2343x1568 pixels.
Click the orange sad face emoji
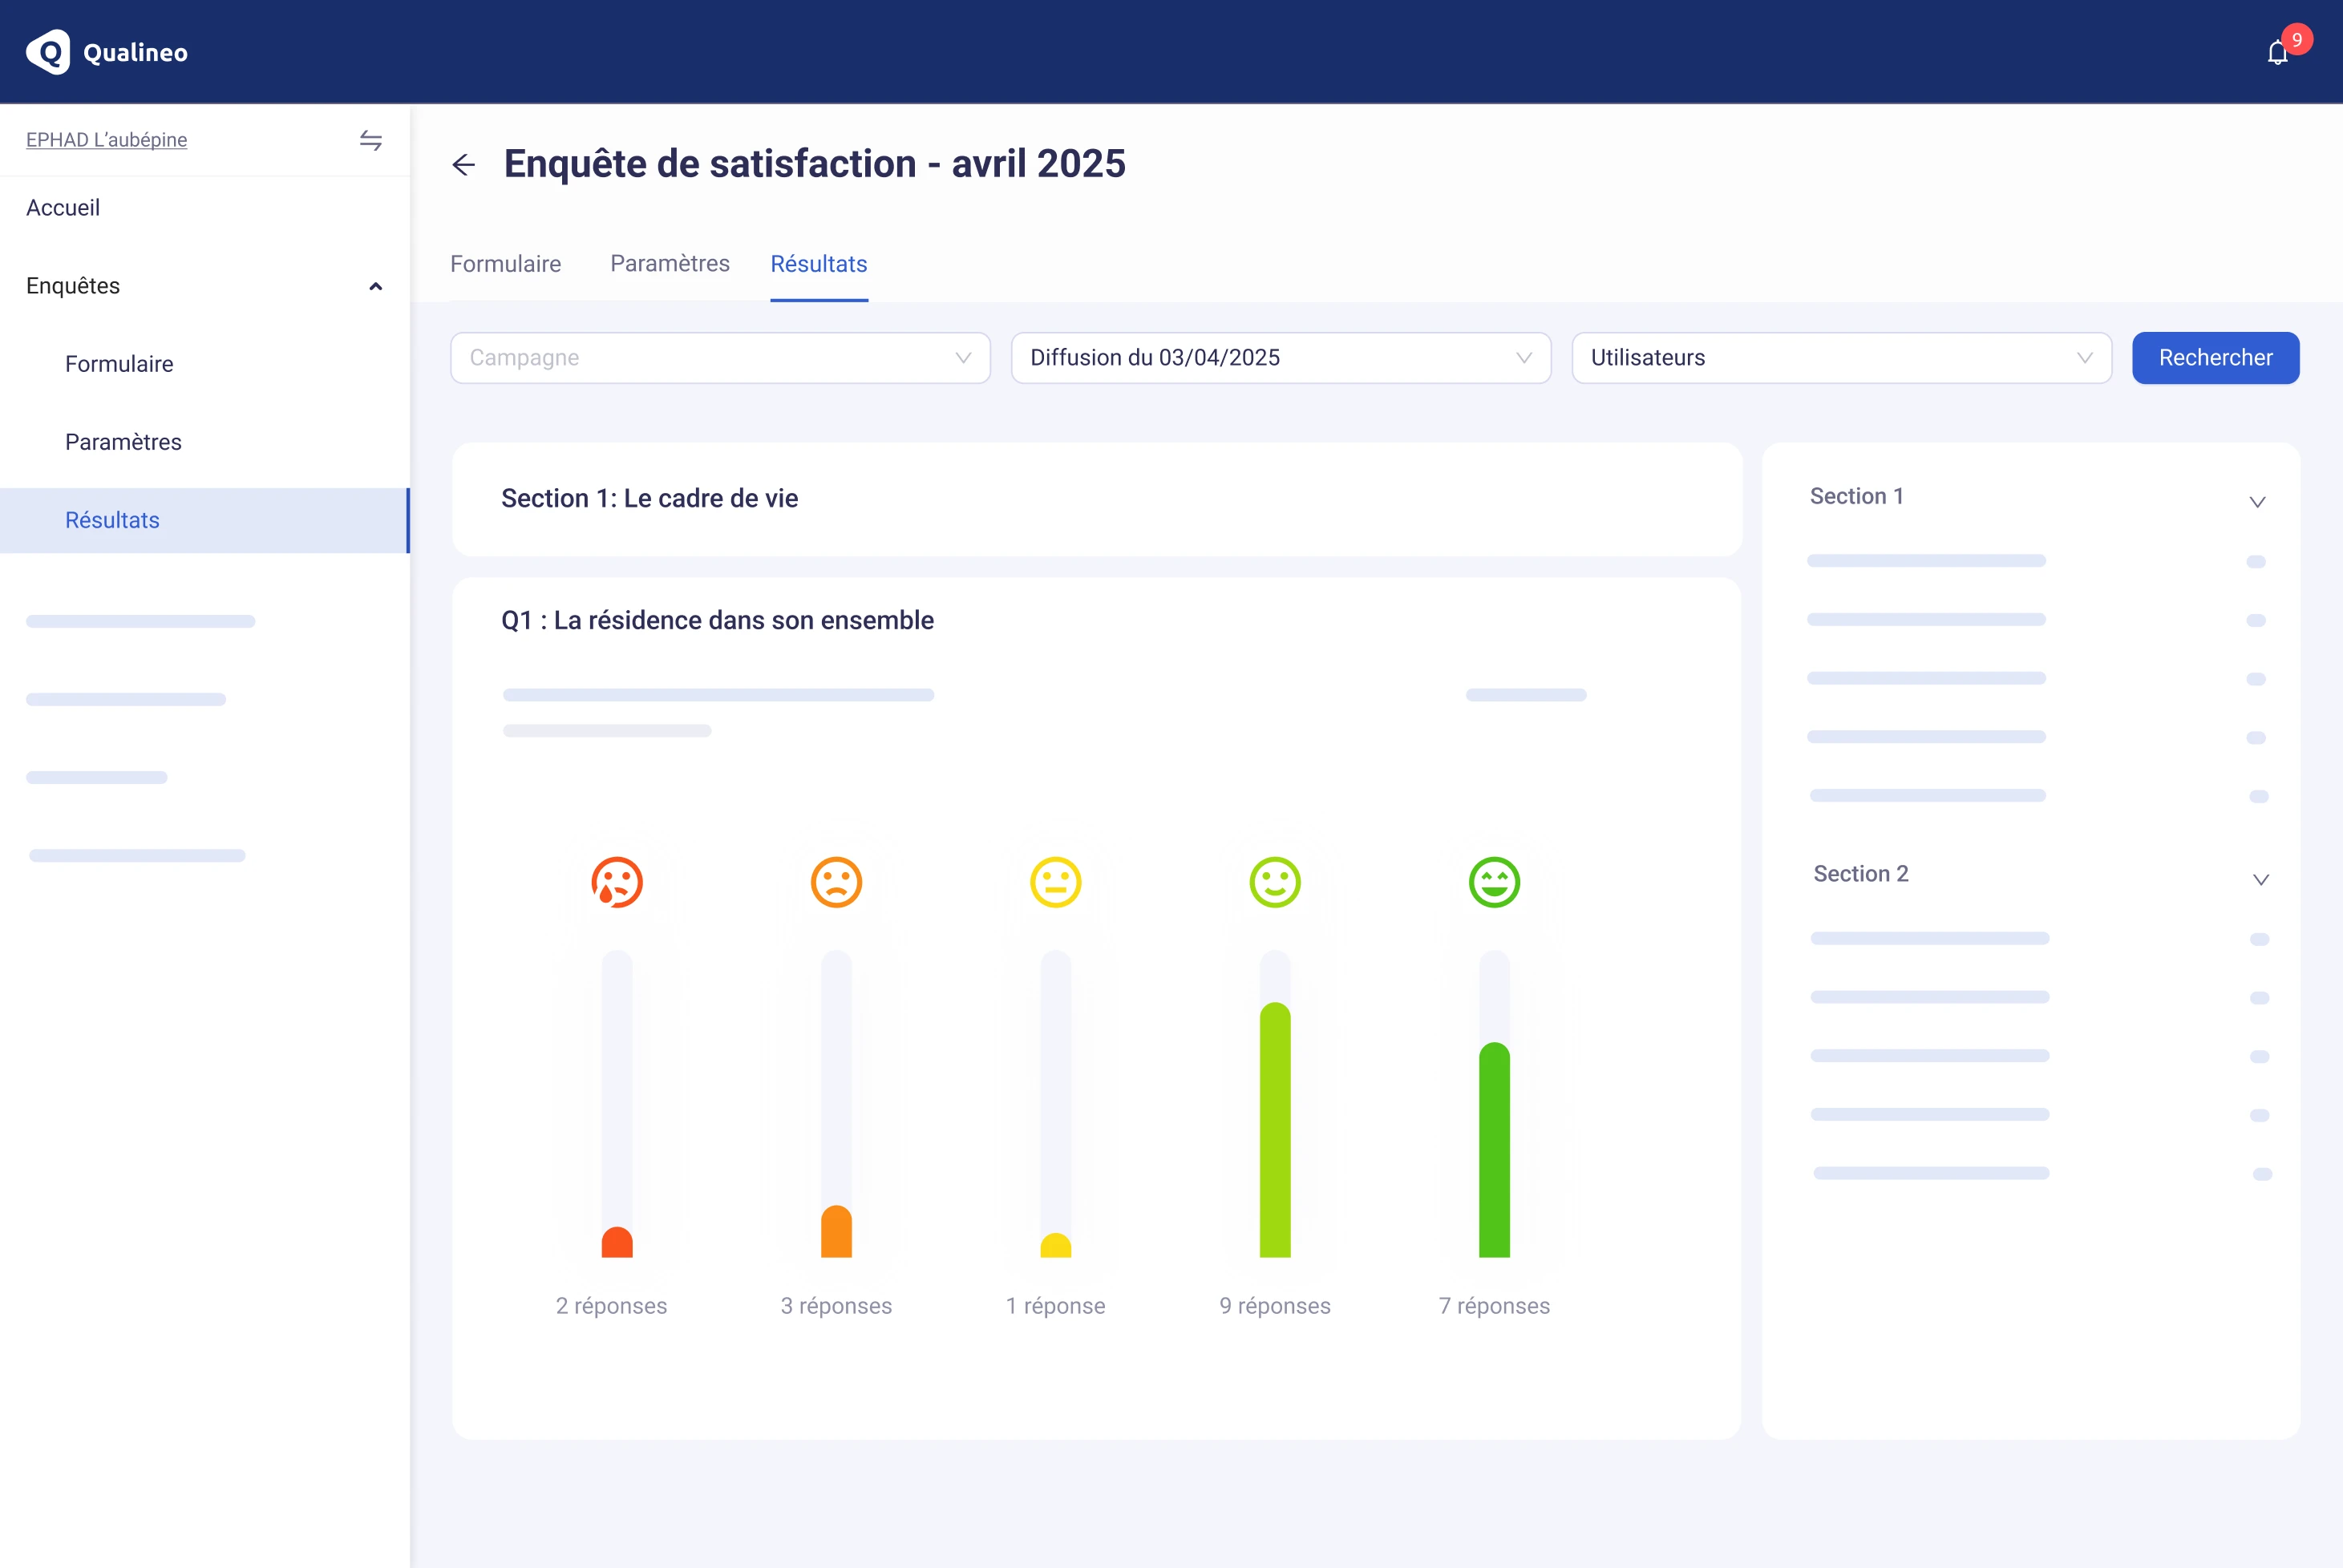tap(836, 882)
